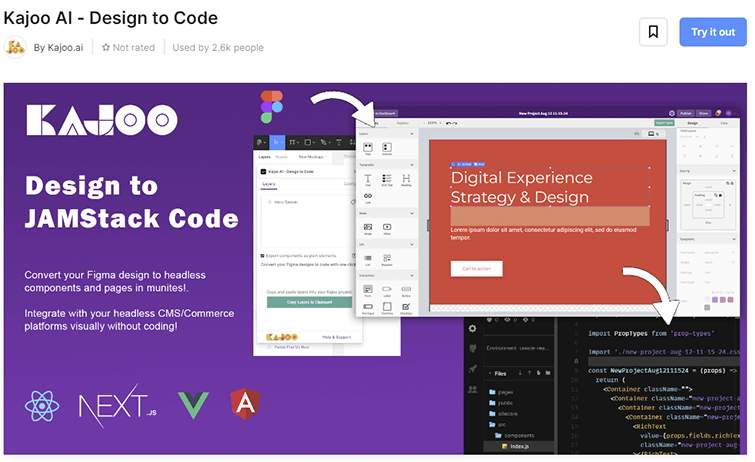Click the Publish button in Kajoo editor
This screenshot has height=462, width=755.
(x=686, y=113)
